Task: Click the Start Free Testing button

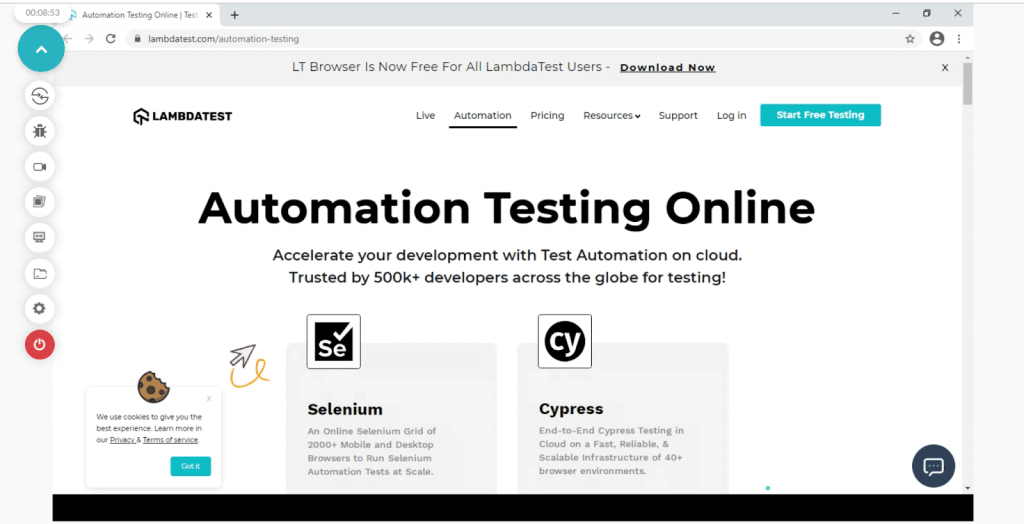Action: (x=820, y=115)
